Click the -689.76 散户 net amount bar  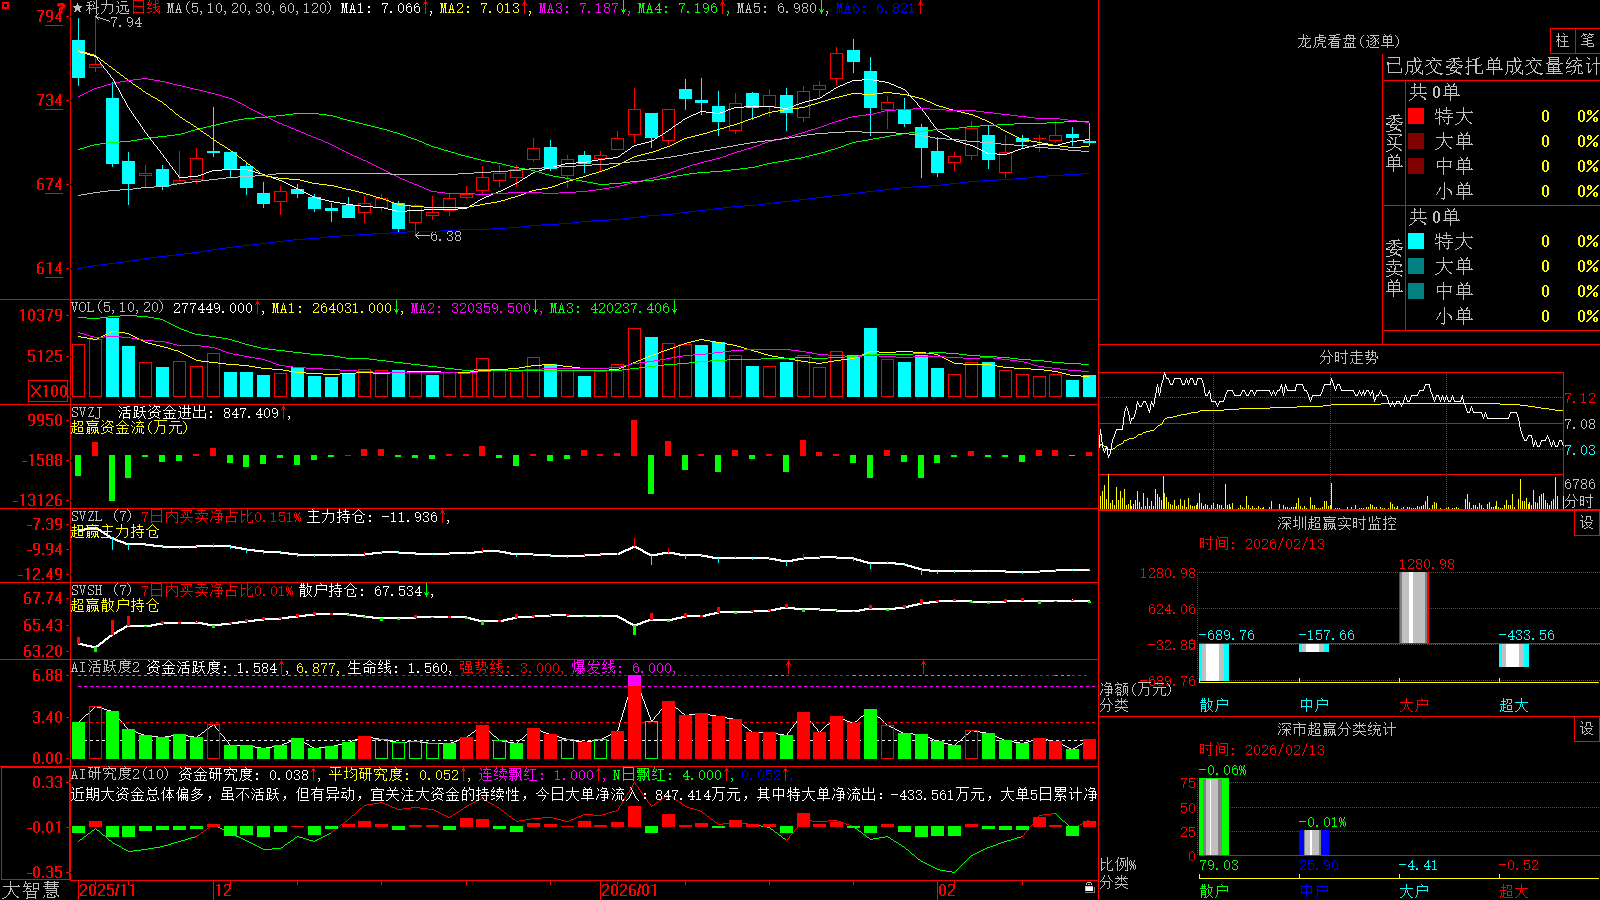tap(1213, 662)
